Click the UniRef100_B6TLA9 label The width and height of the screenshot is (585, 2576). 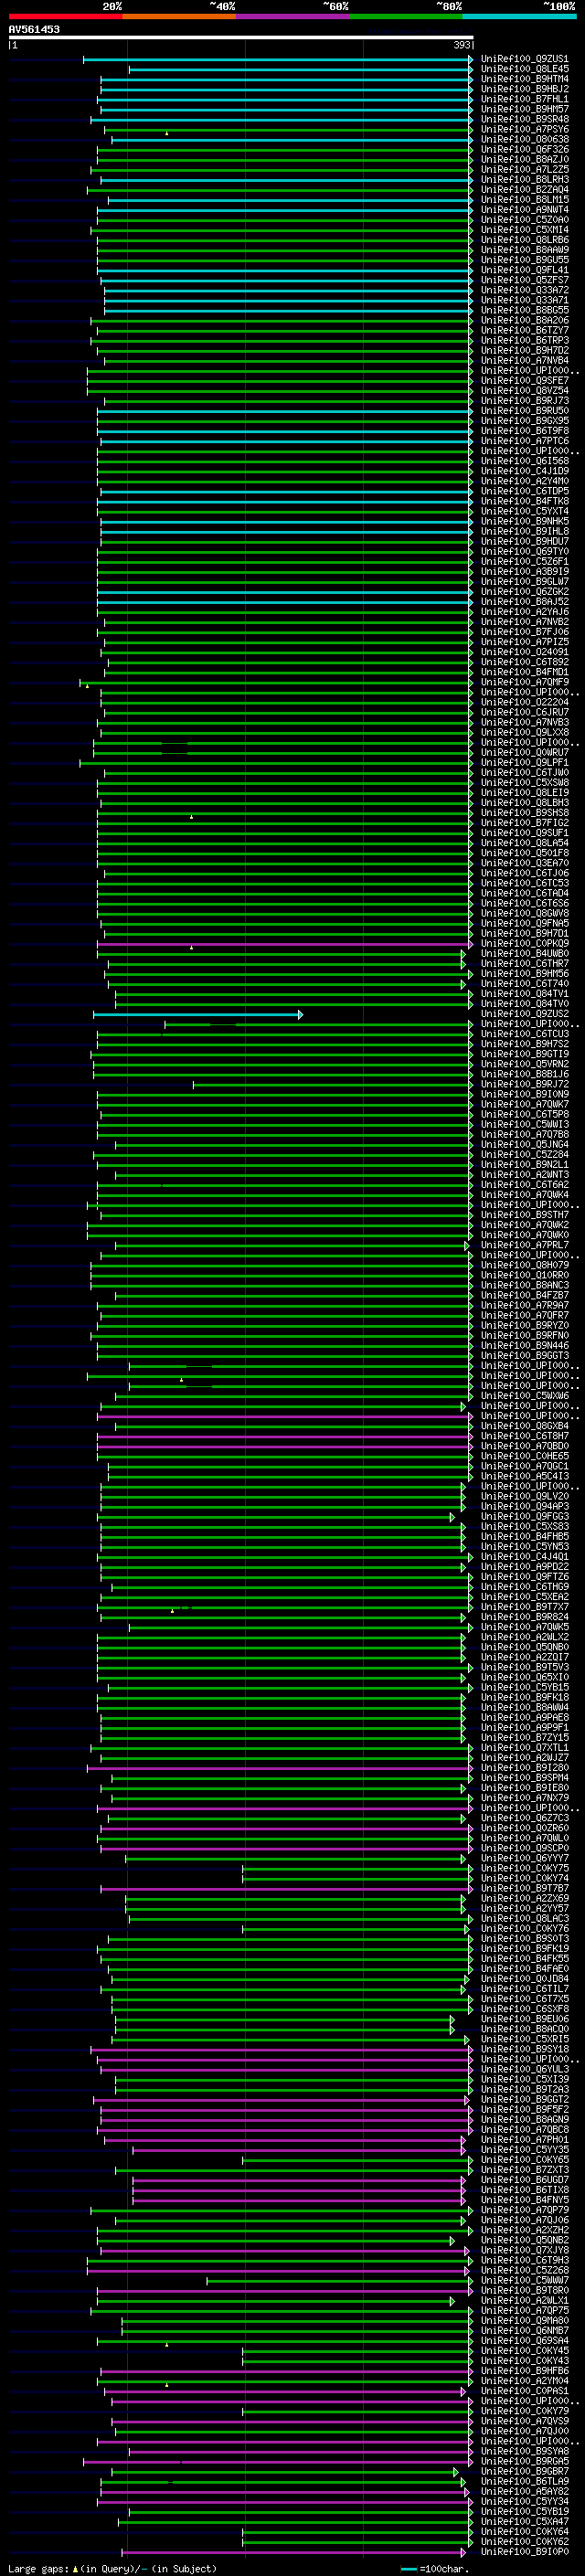pyautogui.click(x=524, y=2482)
